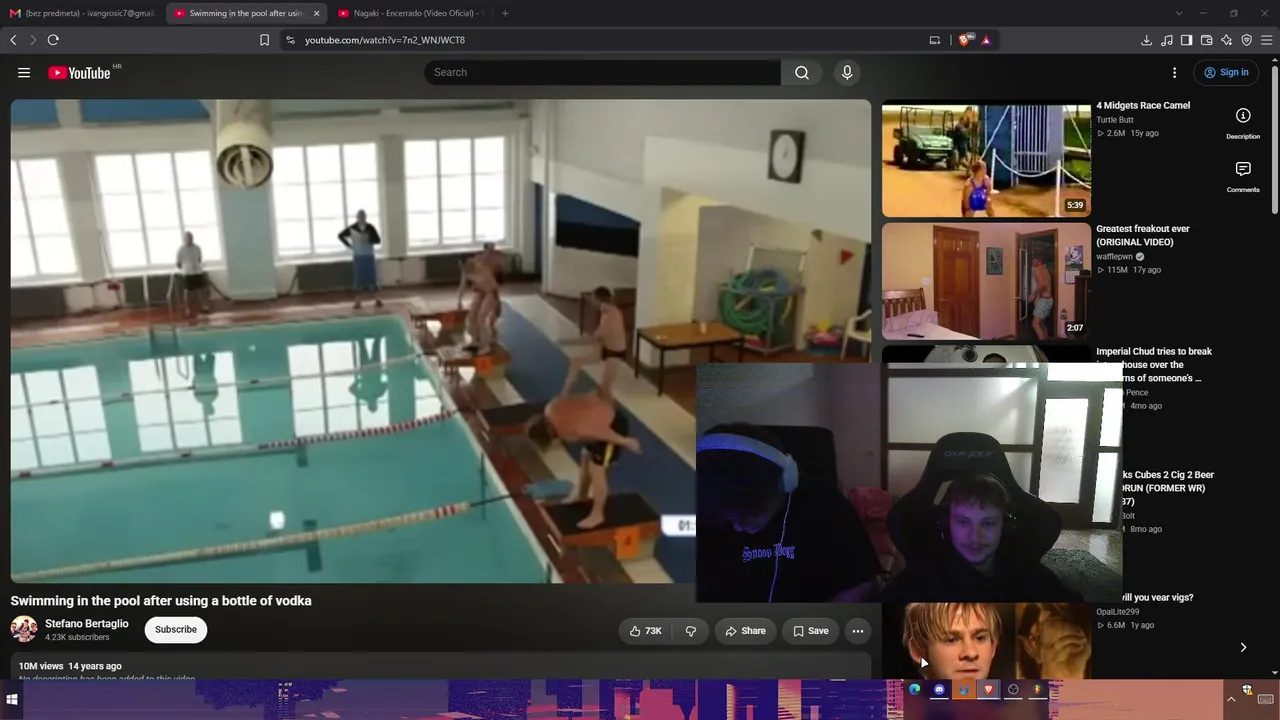Open Discord from the taskbar
Viewport: 1280px width, 720px height.
[x=939, y=689]
